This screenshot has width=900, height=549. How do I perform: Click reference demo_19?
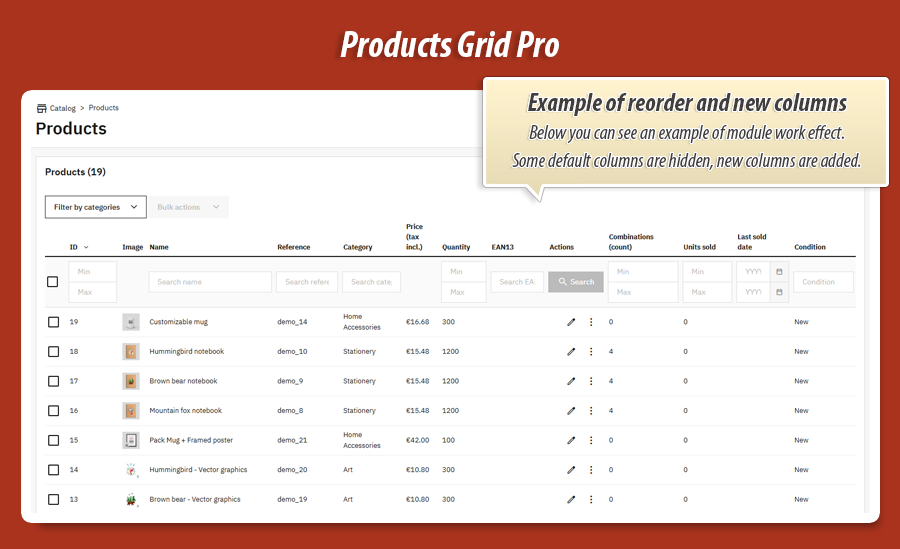292,500
